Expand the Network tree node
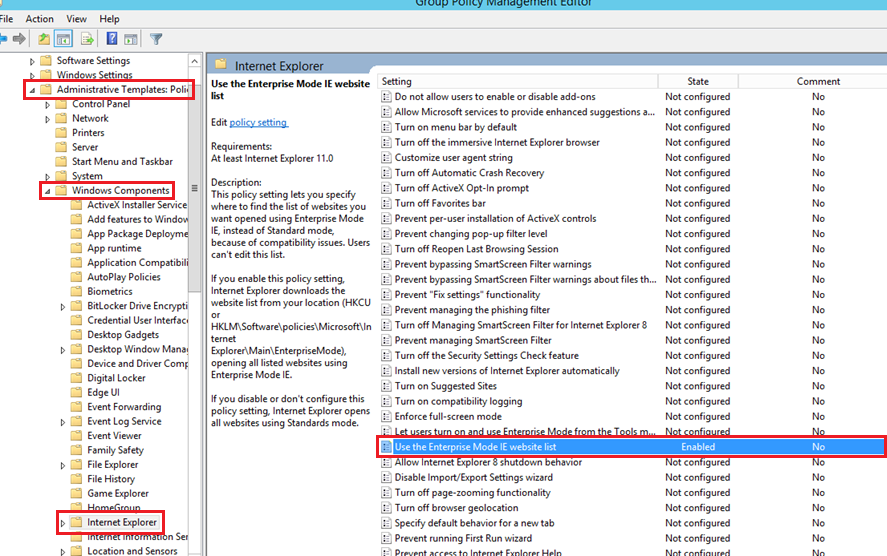Screen dimensions: 887x556 (x=48, y=119)
